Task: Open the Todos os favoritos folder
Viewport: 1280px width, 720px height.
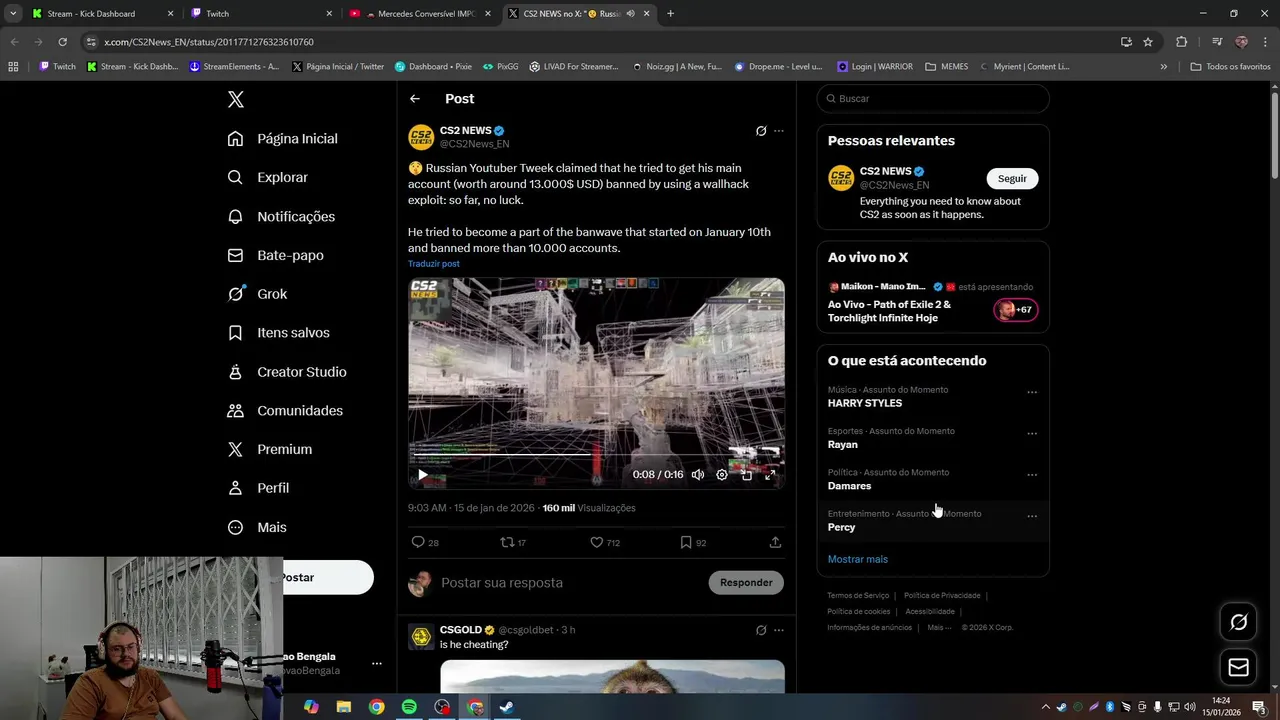Action: (1230, 67)
